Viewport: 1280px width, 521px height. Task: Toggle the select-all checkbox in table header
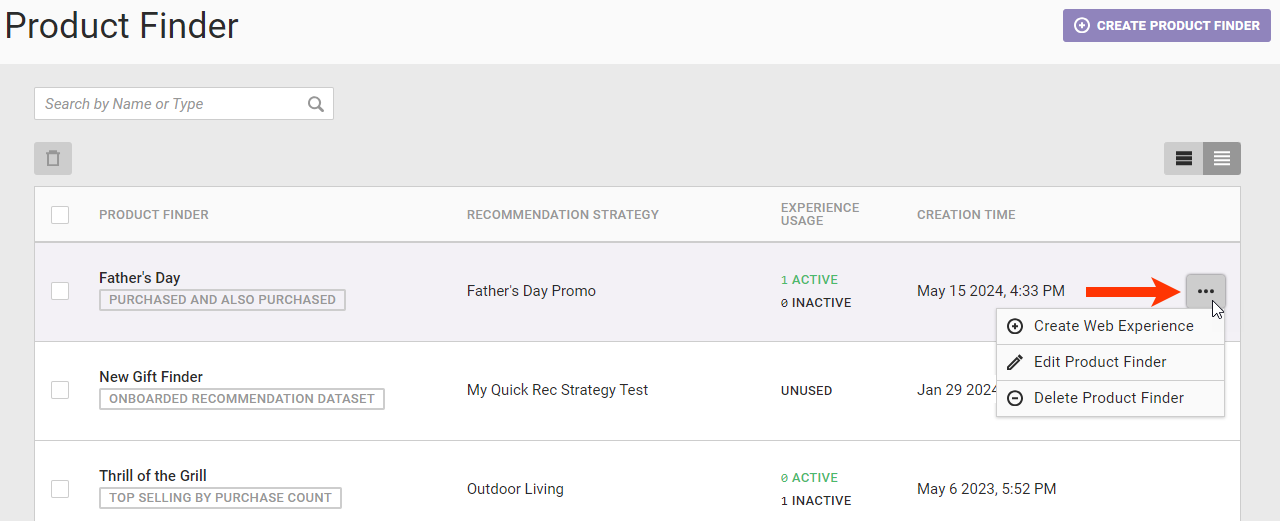(60, 215)
